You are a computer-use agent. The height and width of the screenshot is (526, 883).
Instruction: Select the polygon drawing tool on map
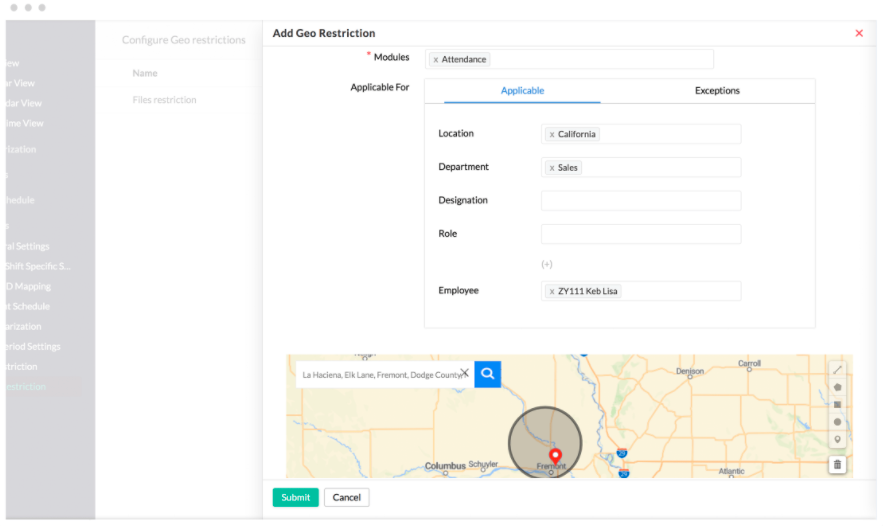point(837,387)
